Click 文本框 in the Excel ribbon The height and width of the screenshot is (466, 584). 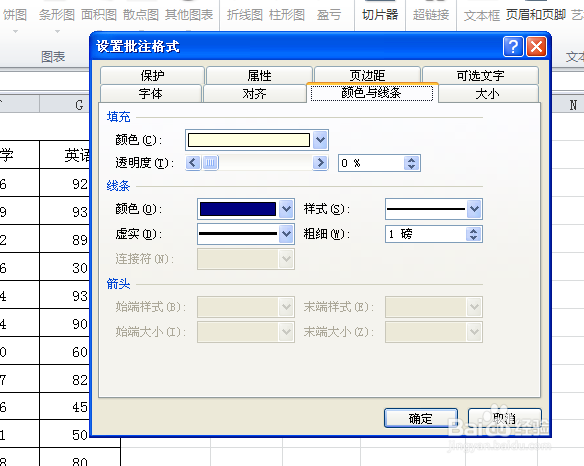[482, 15]
